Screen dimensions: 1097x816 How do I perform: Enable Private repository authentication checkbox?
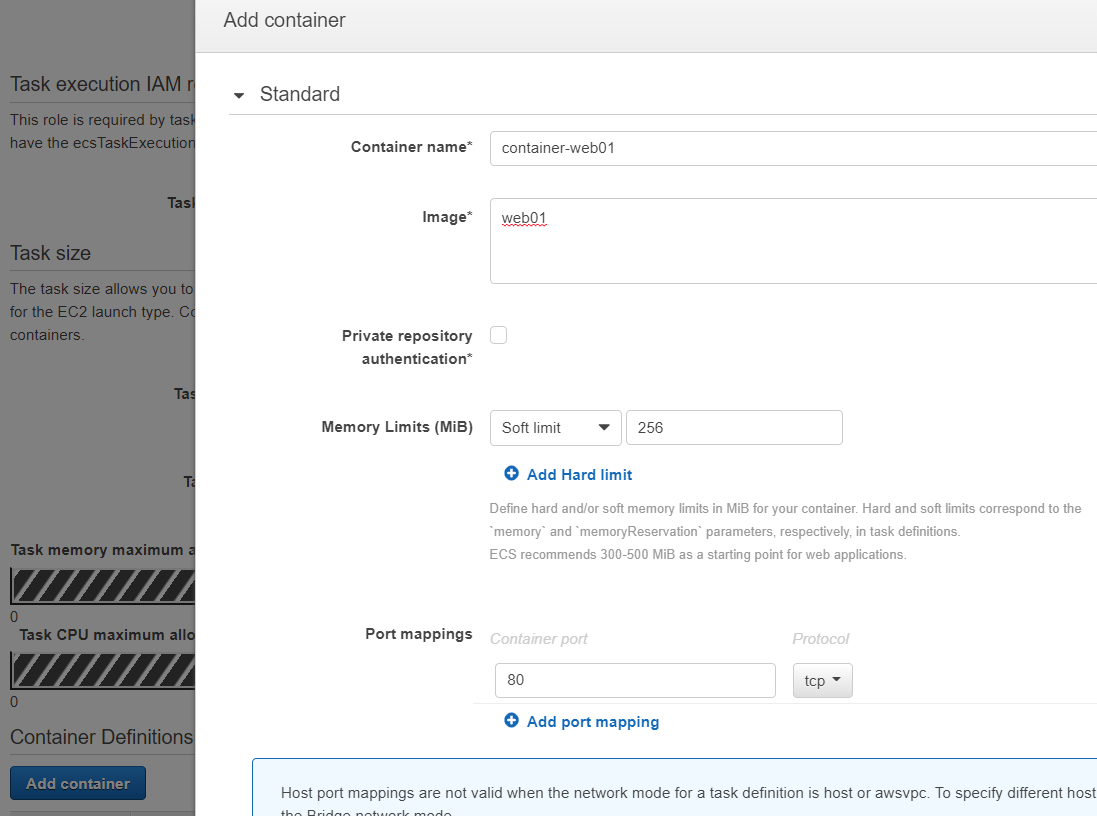point(498,335)
